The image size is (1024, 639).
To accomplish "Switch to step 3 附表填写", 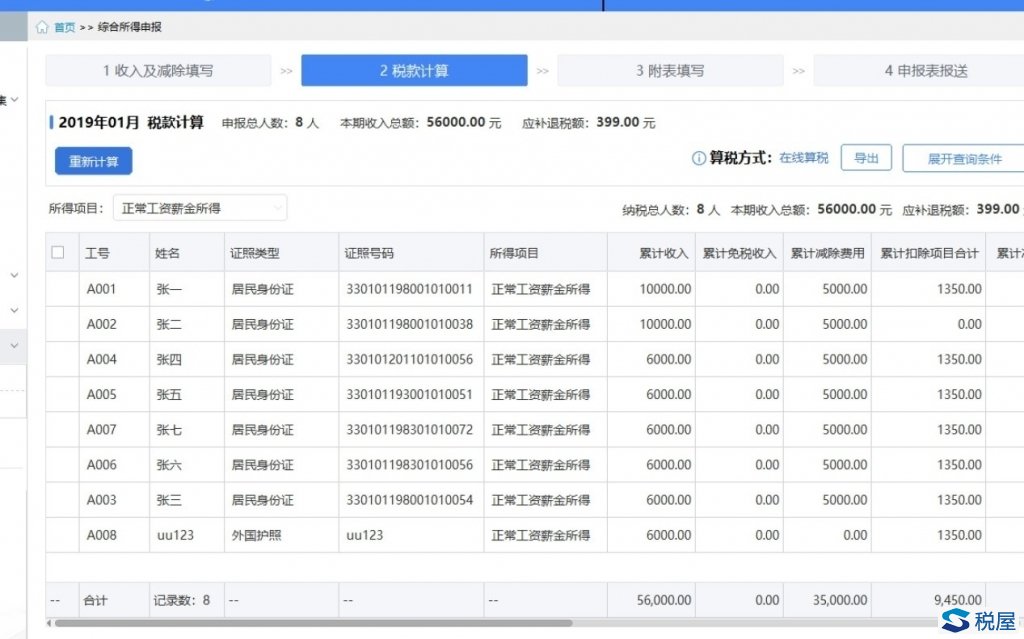I will 670,71.
